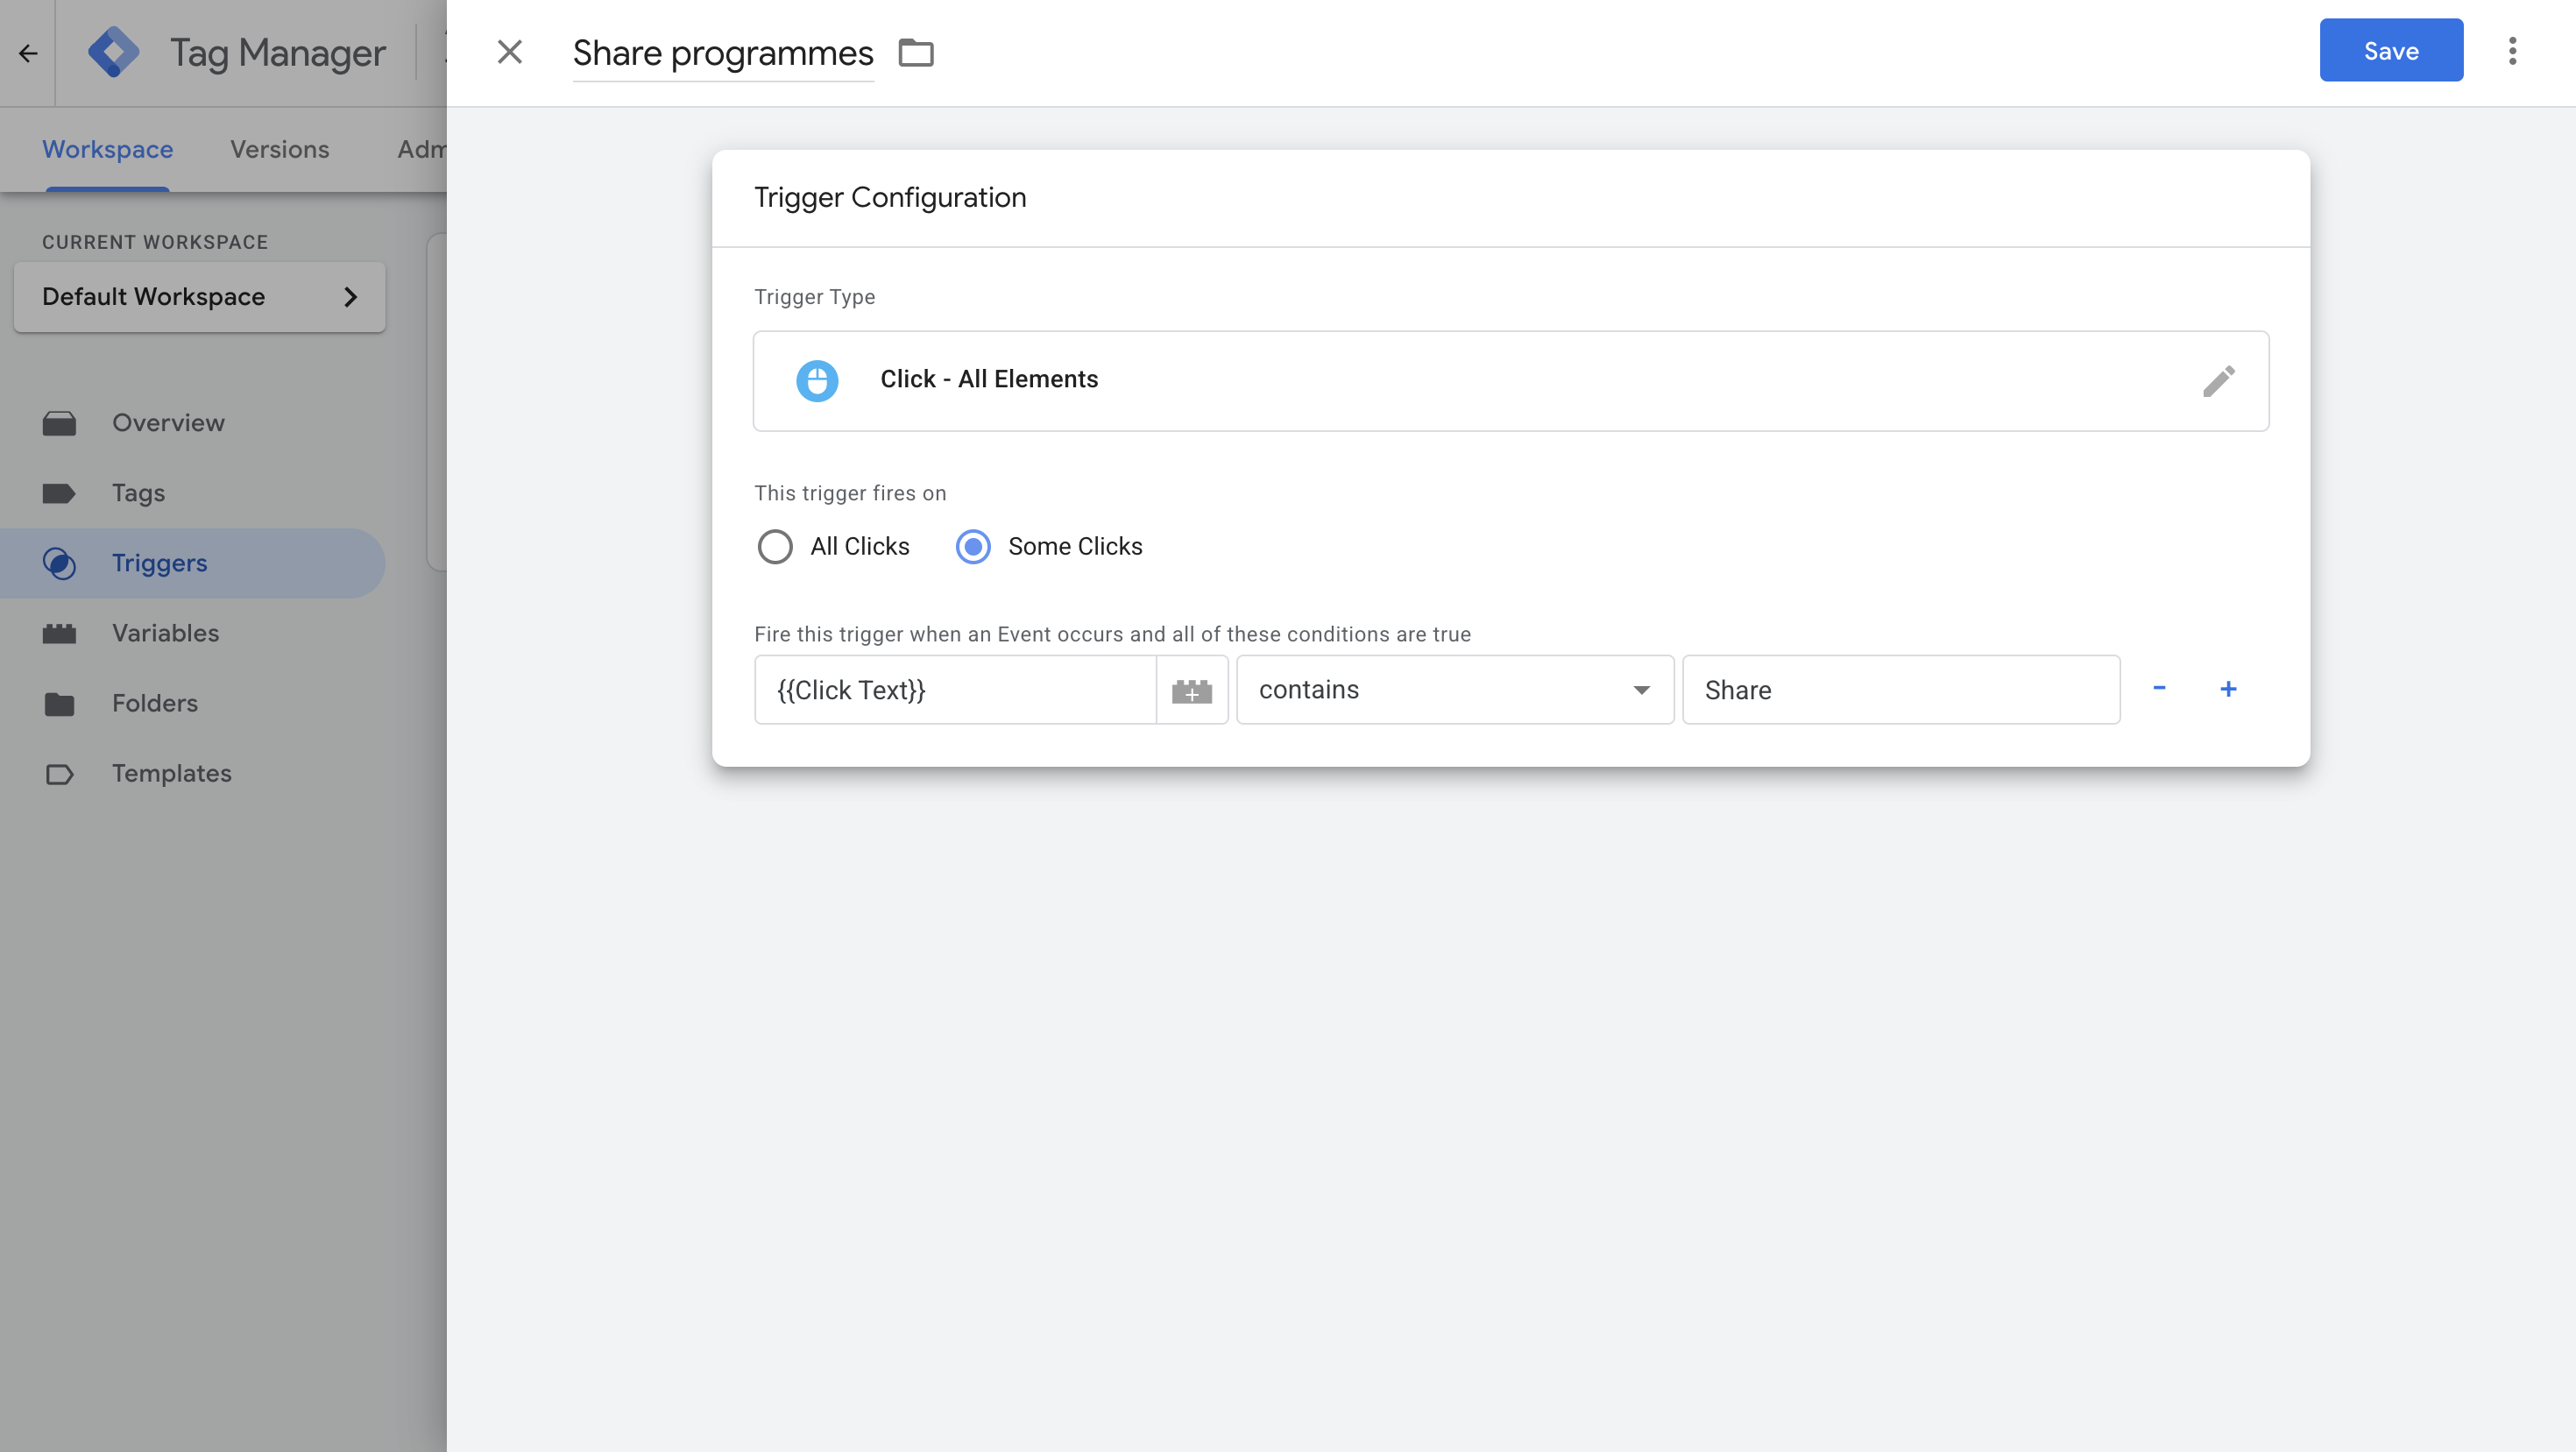Click the folder icon beside trigger name
This screenshot has width=2576, height=1452.
pyautogui.click(x=916, y=52)
